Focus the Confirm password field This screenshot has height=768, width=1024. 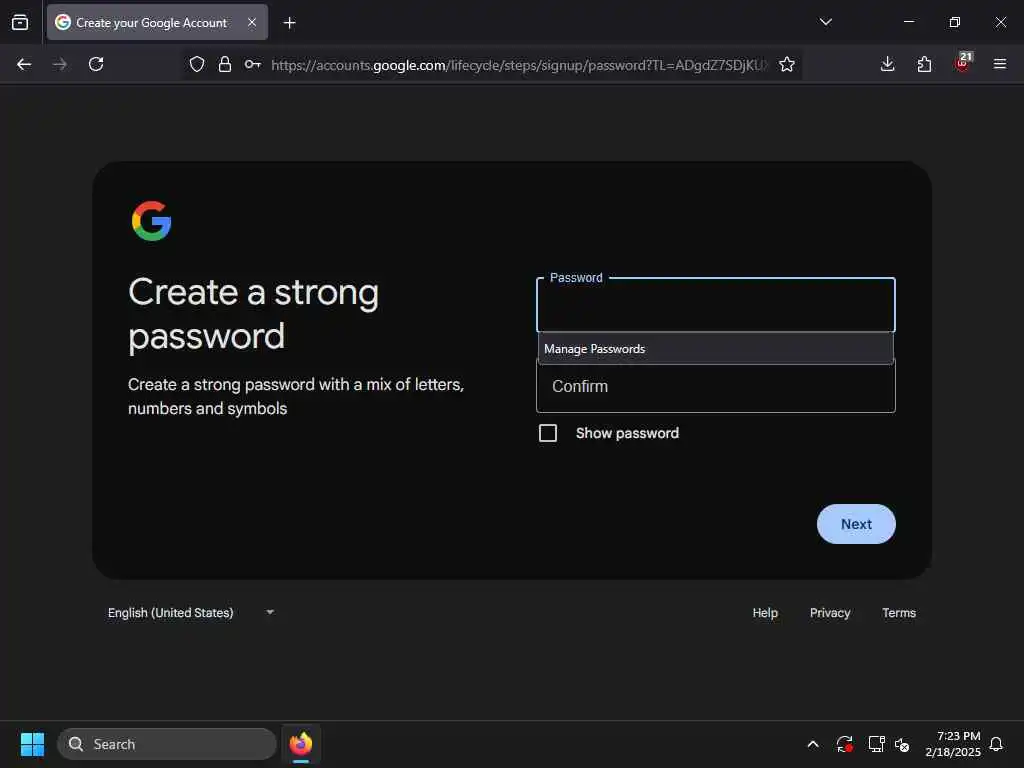point(716,388)
